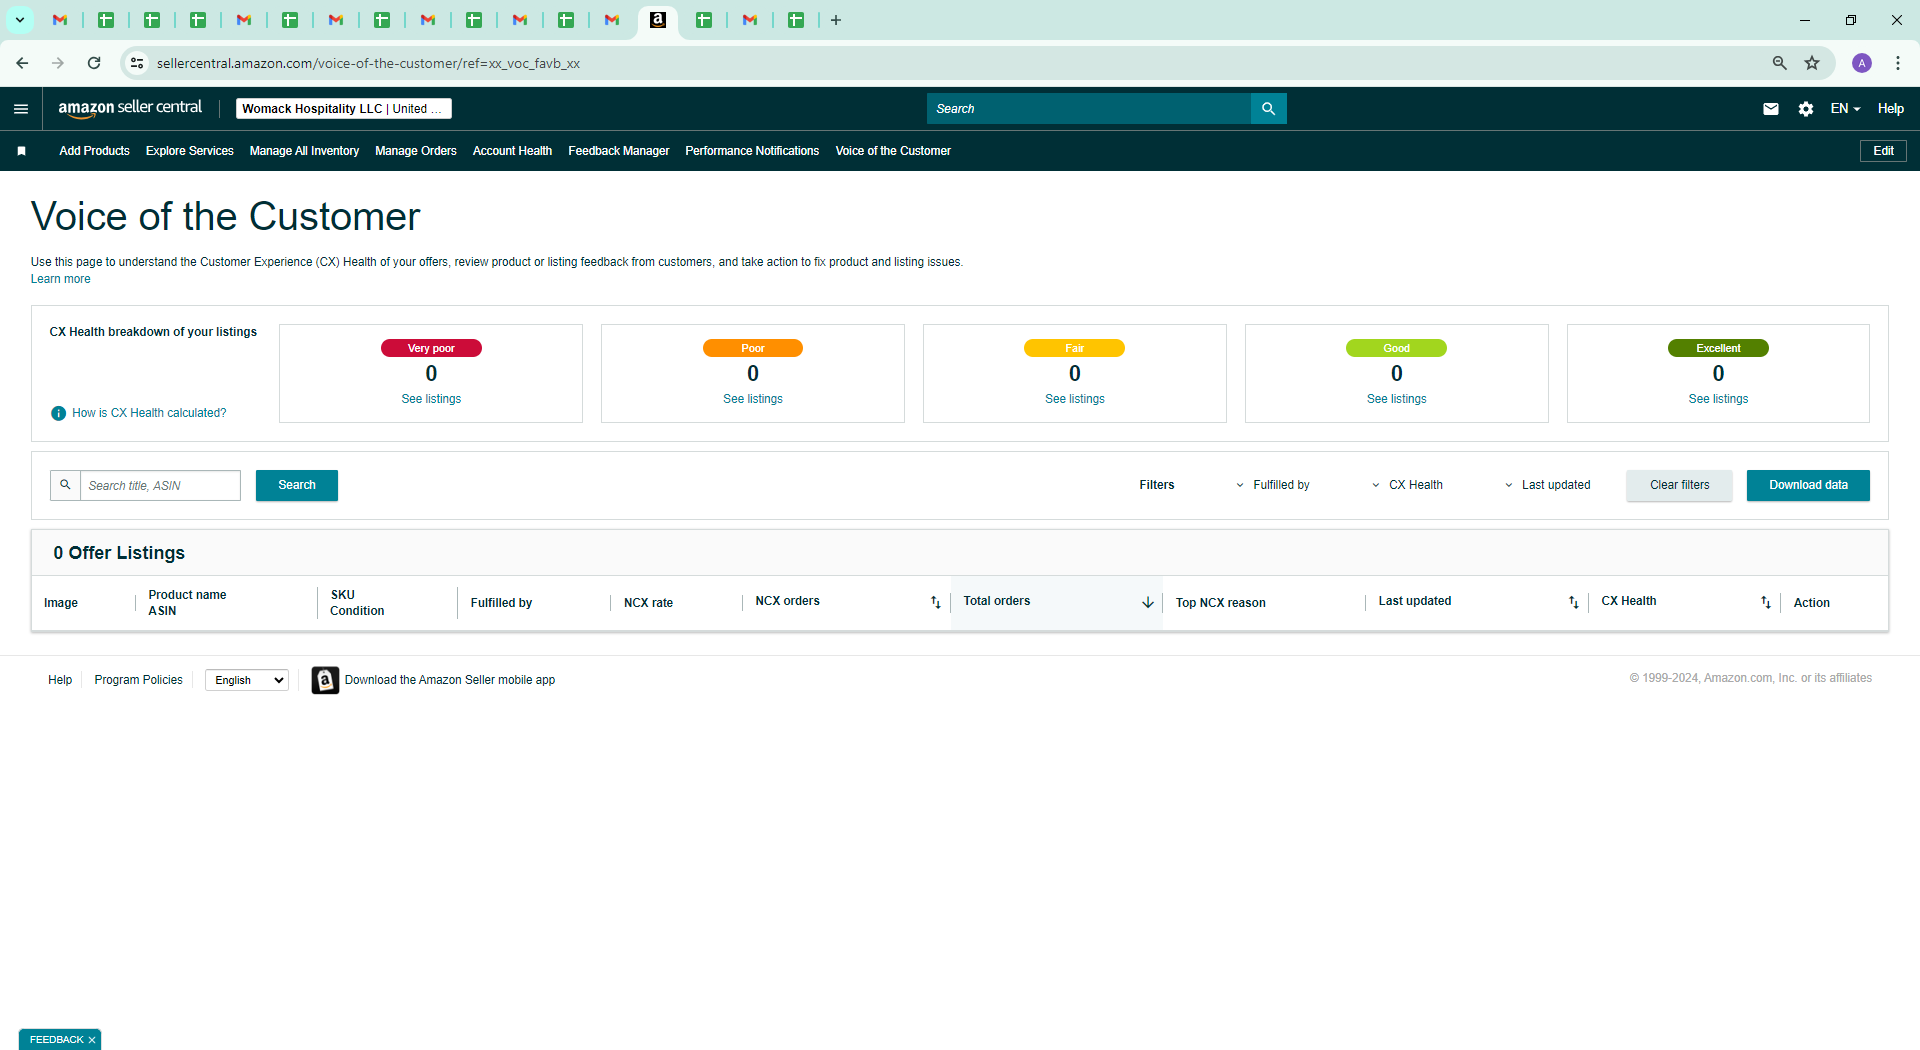This screenshot has width=1920, height=1050.
Task: Expand the CX Health filter
Action: coord(1407,485)
